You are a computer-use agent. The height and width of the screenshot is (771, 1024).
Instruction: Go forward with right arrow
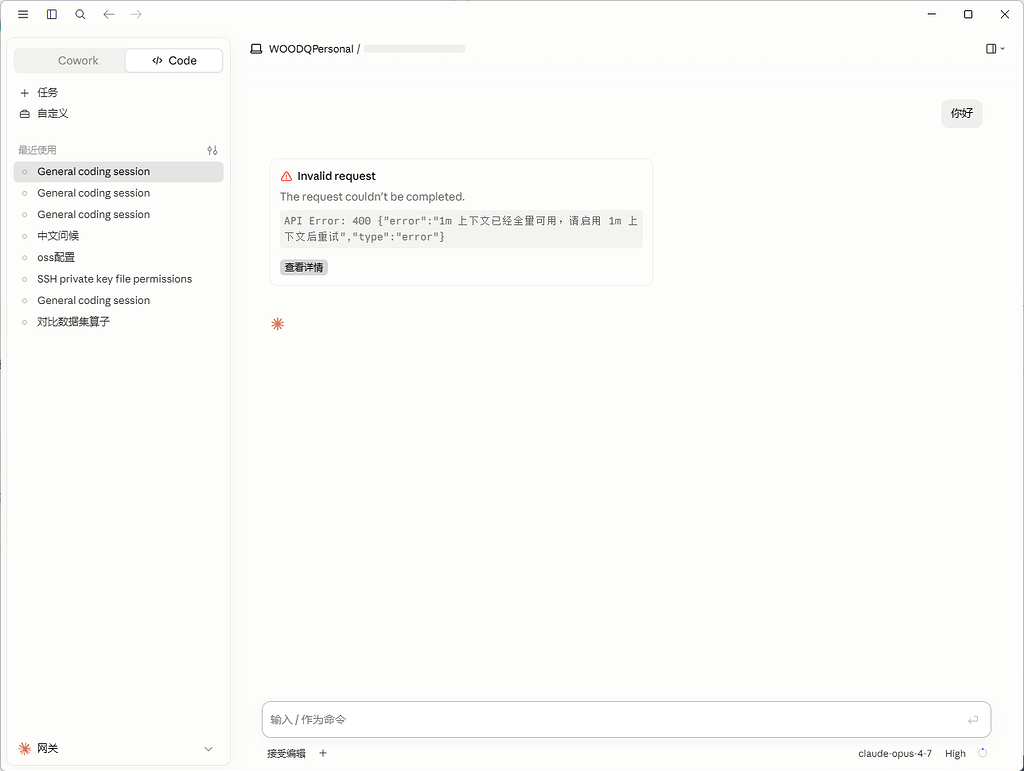[x=136, y=14]
